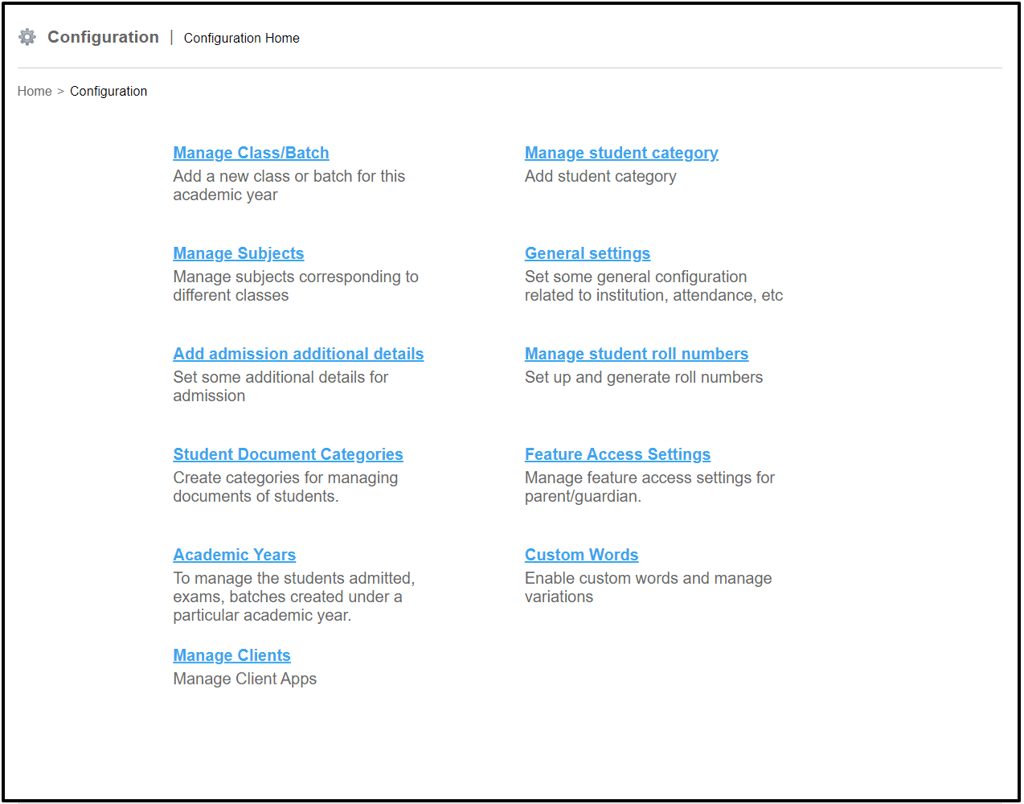The image size is (1024, 804).
Task: Click 'Manage Client Apps' description text
Action: click(x=245, y=679)
